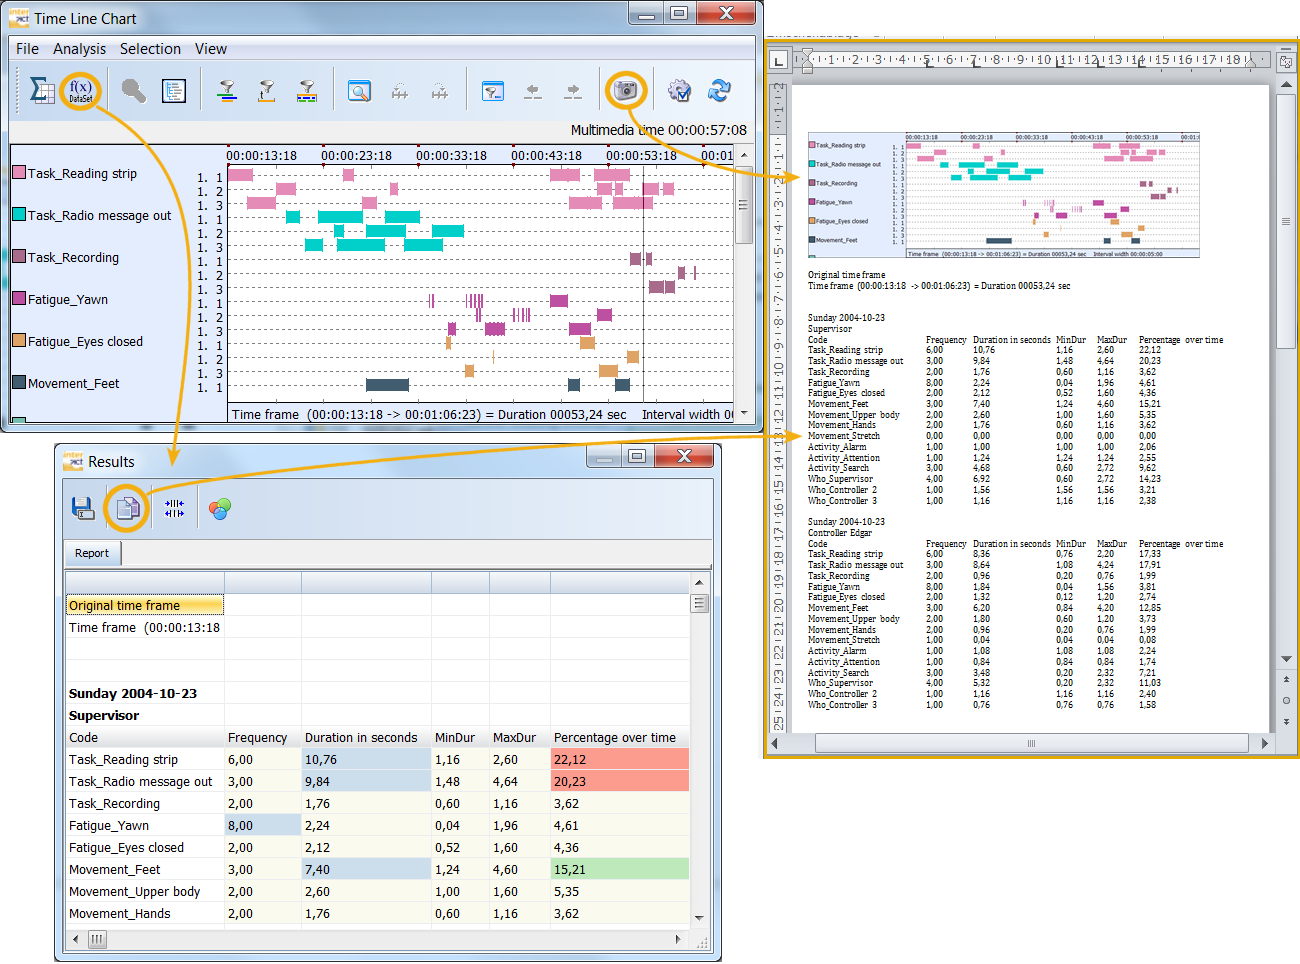Click the Original time frame cell
1300x964 pixels.
(145, 605)
